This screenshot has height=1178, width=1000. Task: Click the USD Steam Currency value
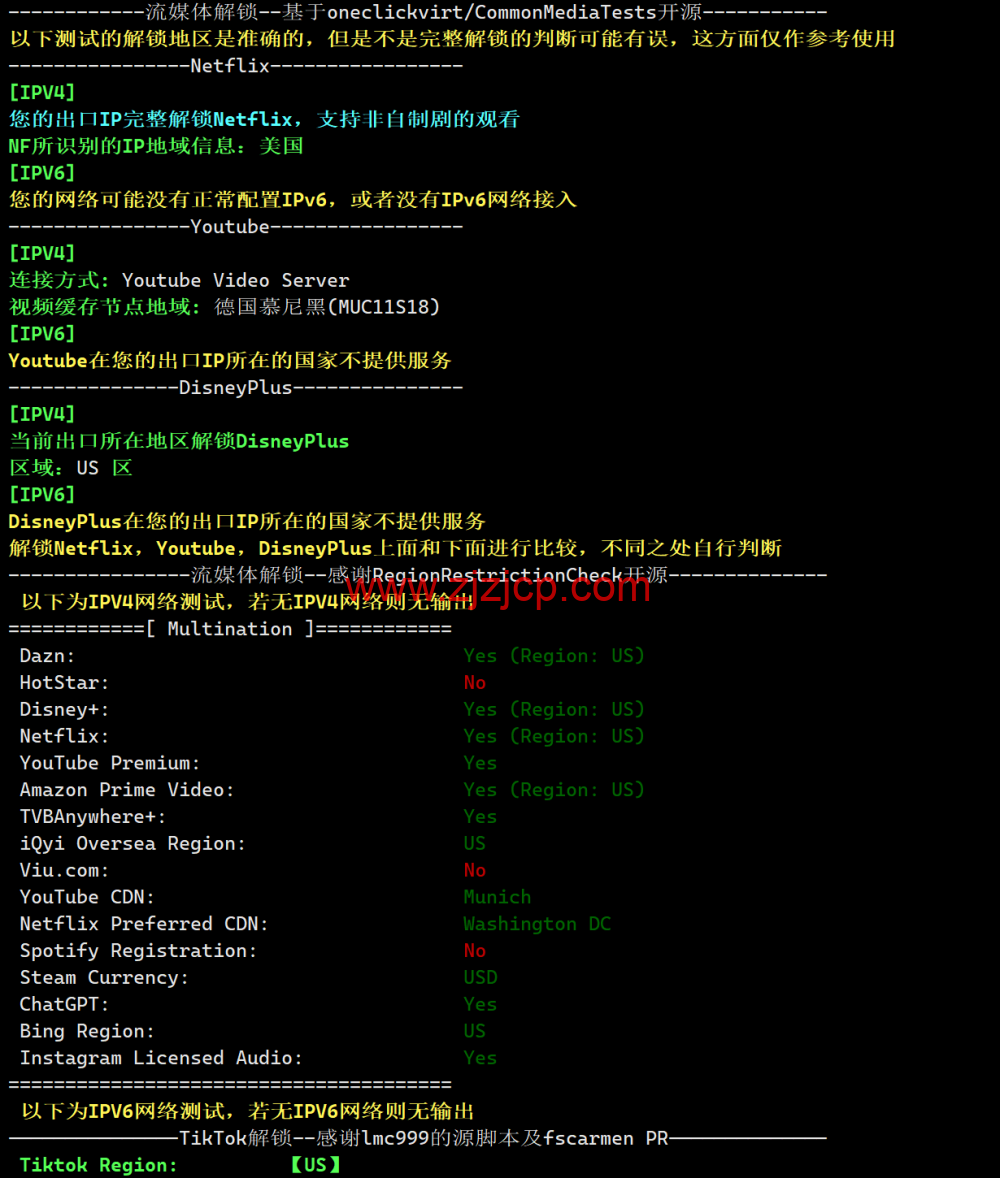pos(481,977)
